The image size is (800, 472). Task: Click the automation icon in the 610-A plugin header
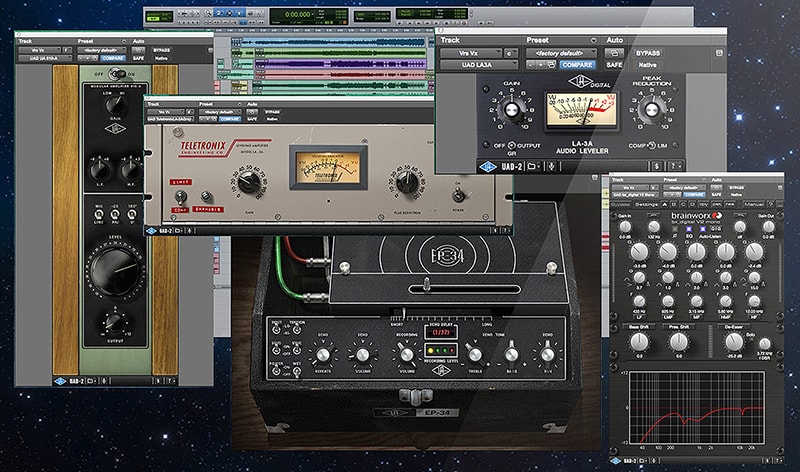138,50
